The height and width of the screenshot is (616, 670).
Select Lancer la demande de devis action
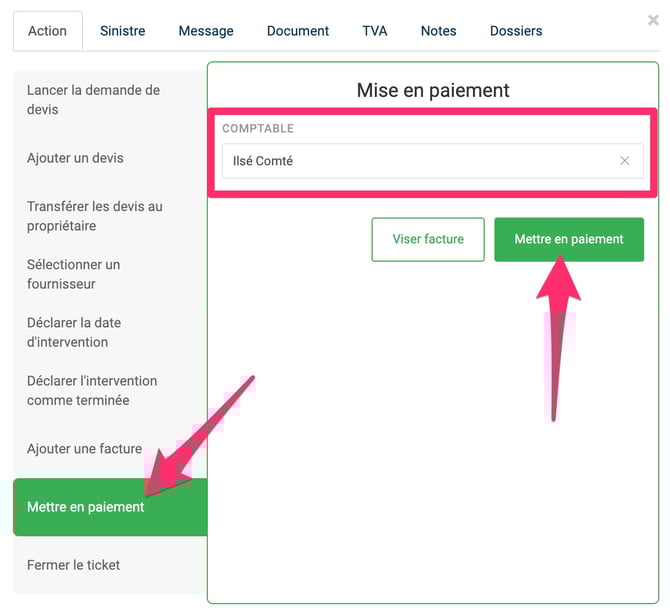93,100
